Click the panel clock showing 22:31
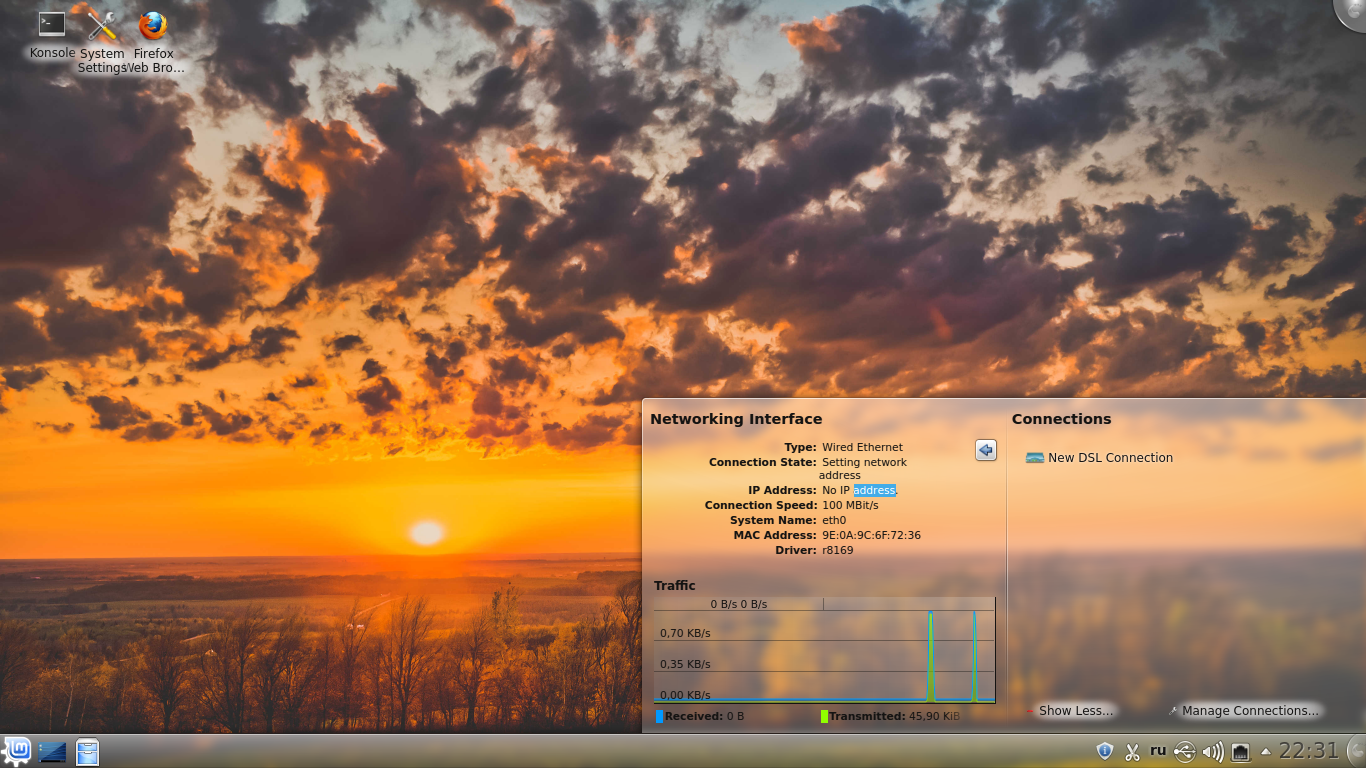 1308,751
